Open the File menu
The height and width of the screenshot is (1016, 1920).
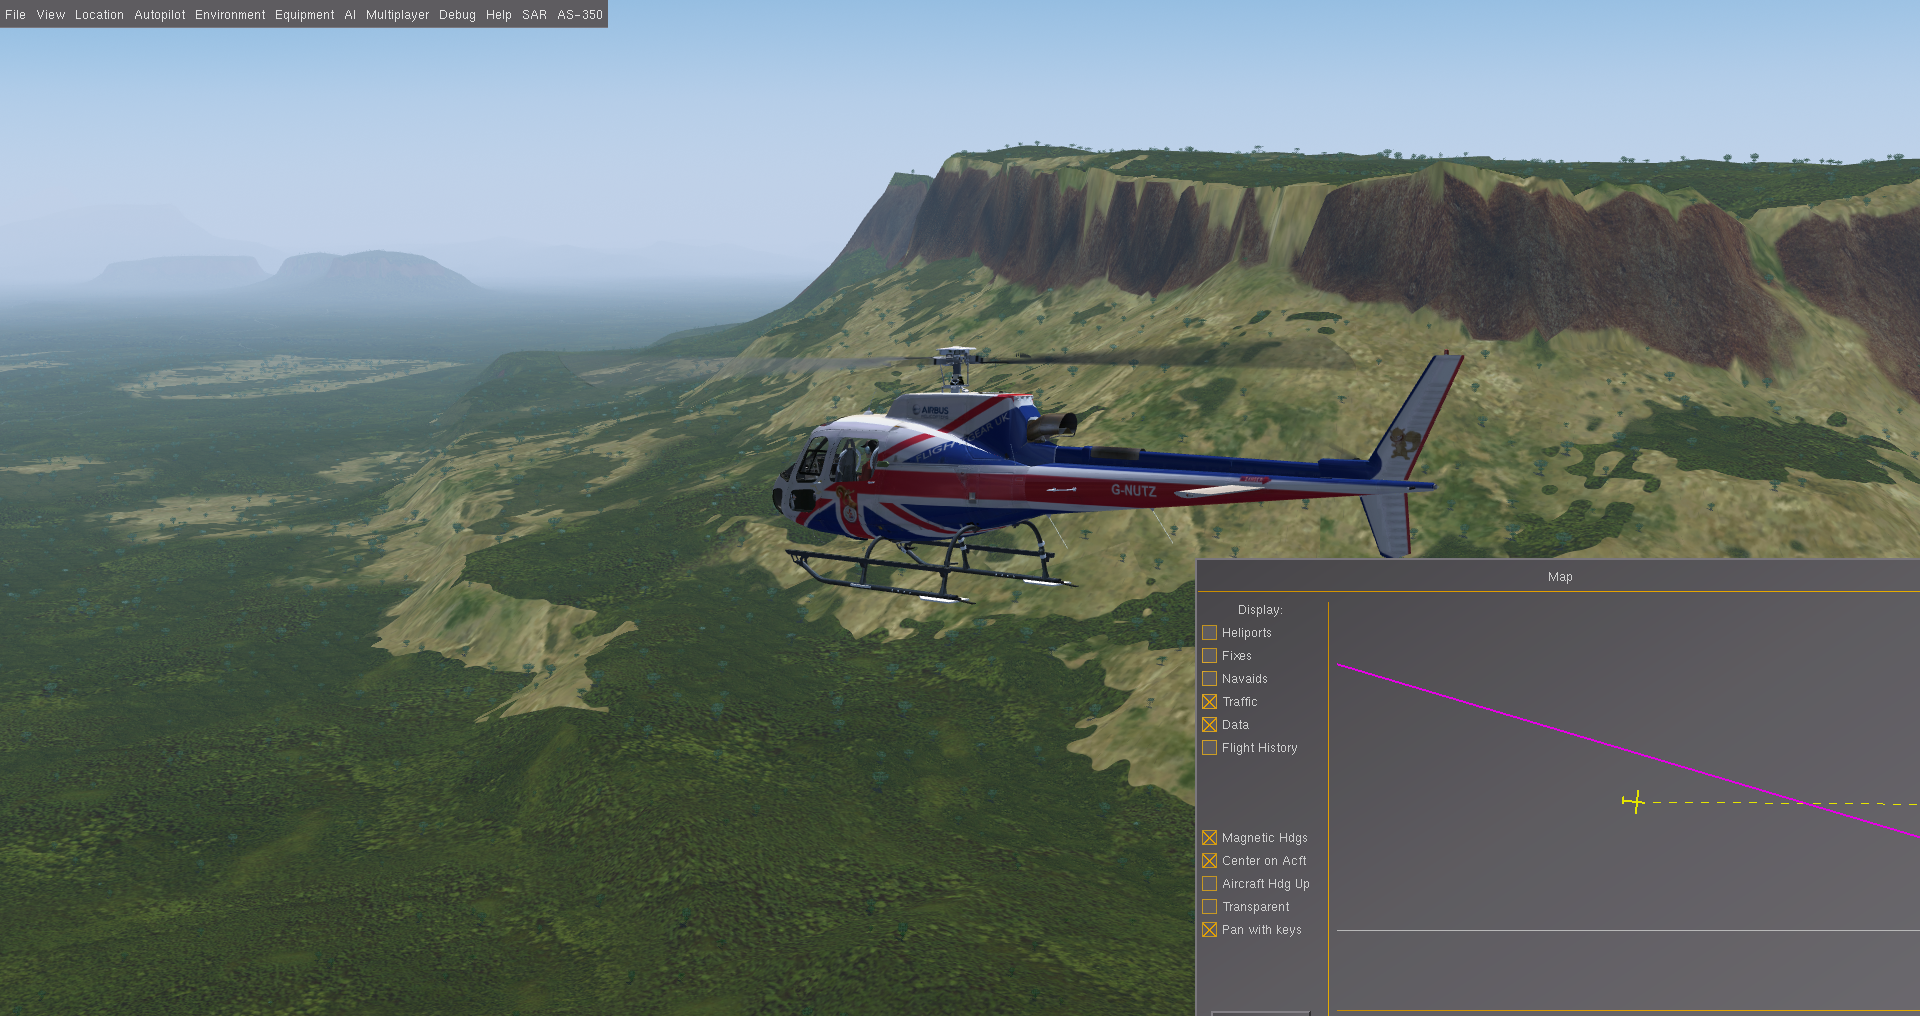click(16, 15)
